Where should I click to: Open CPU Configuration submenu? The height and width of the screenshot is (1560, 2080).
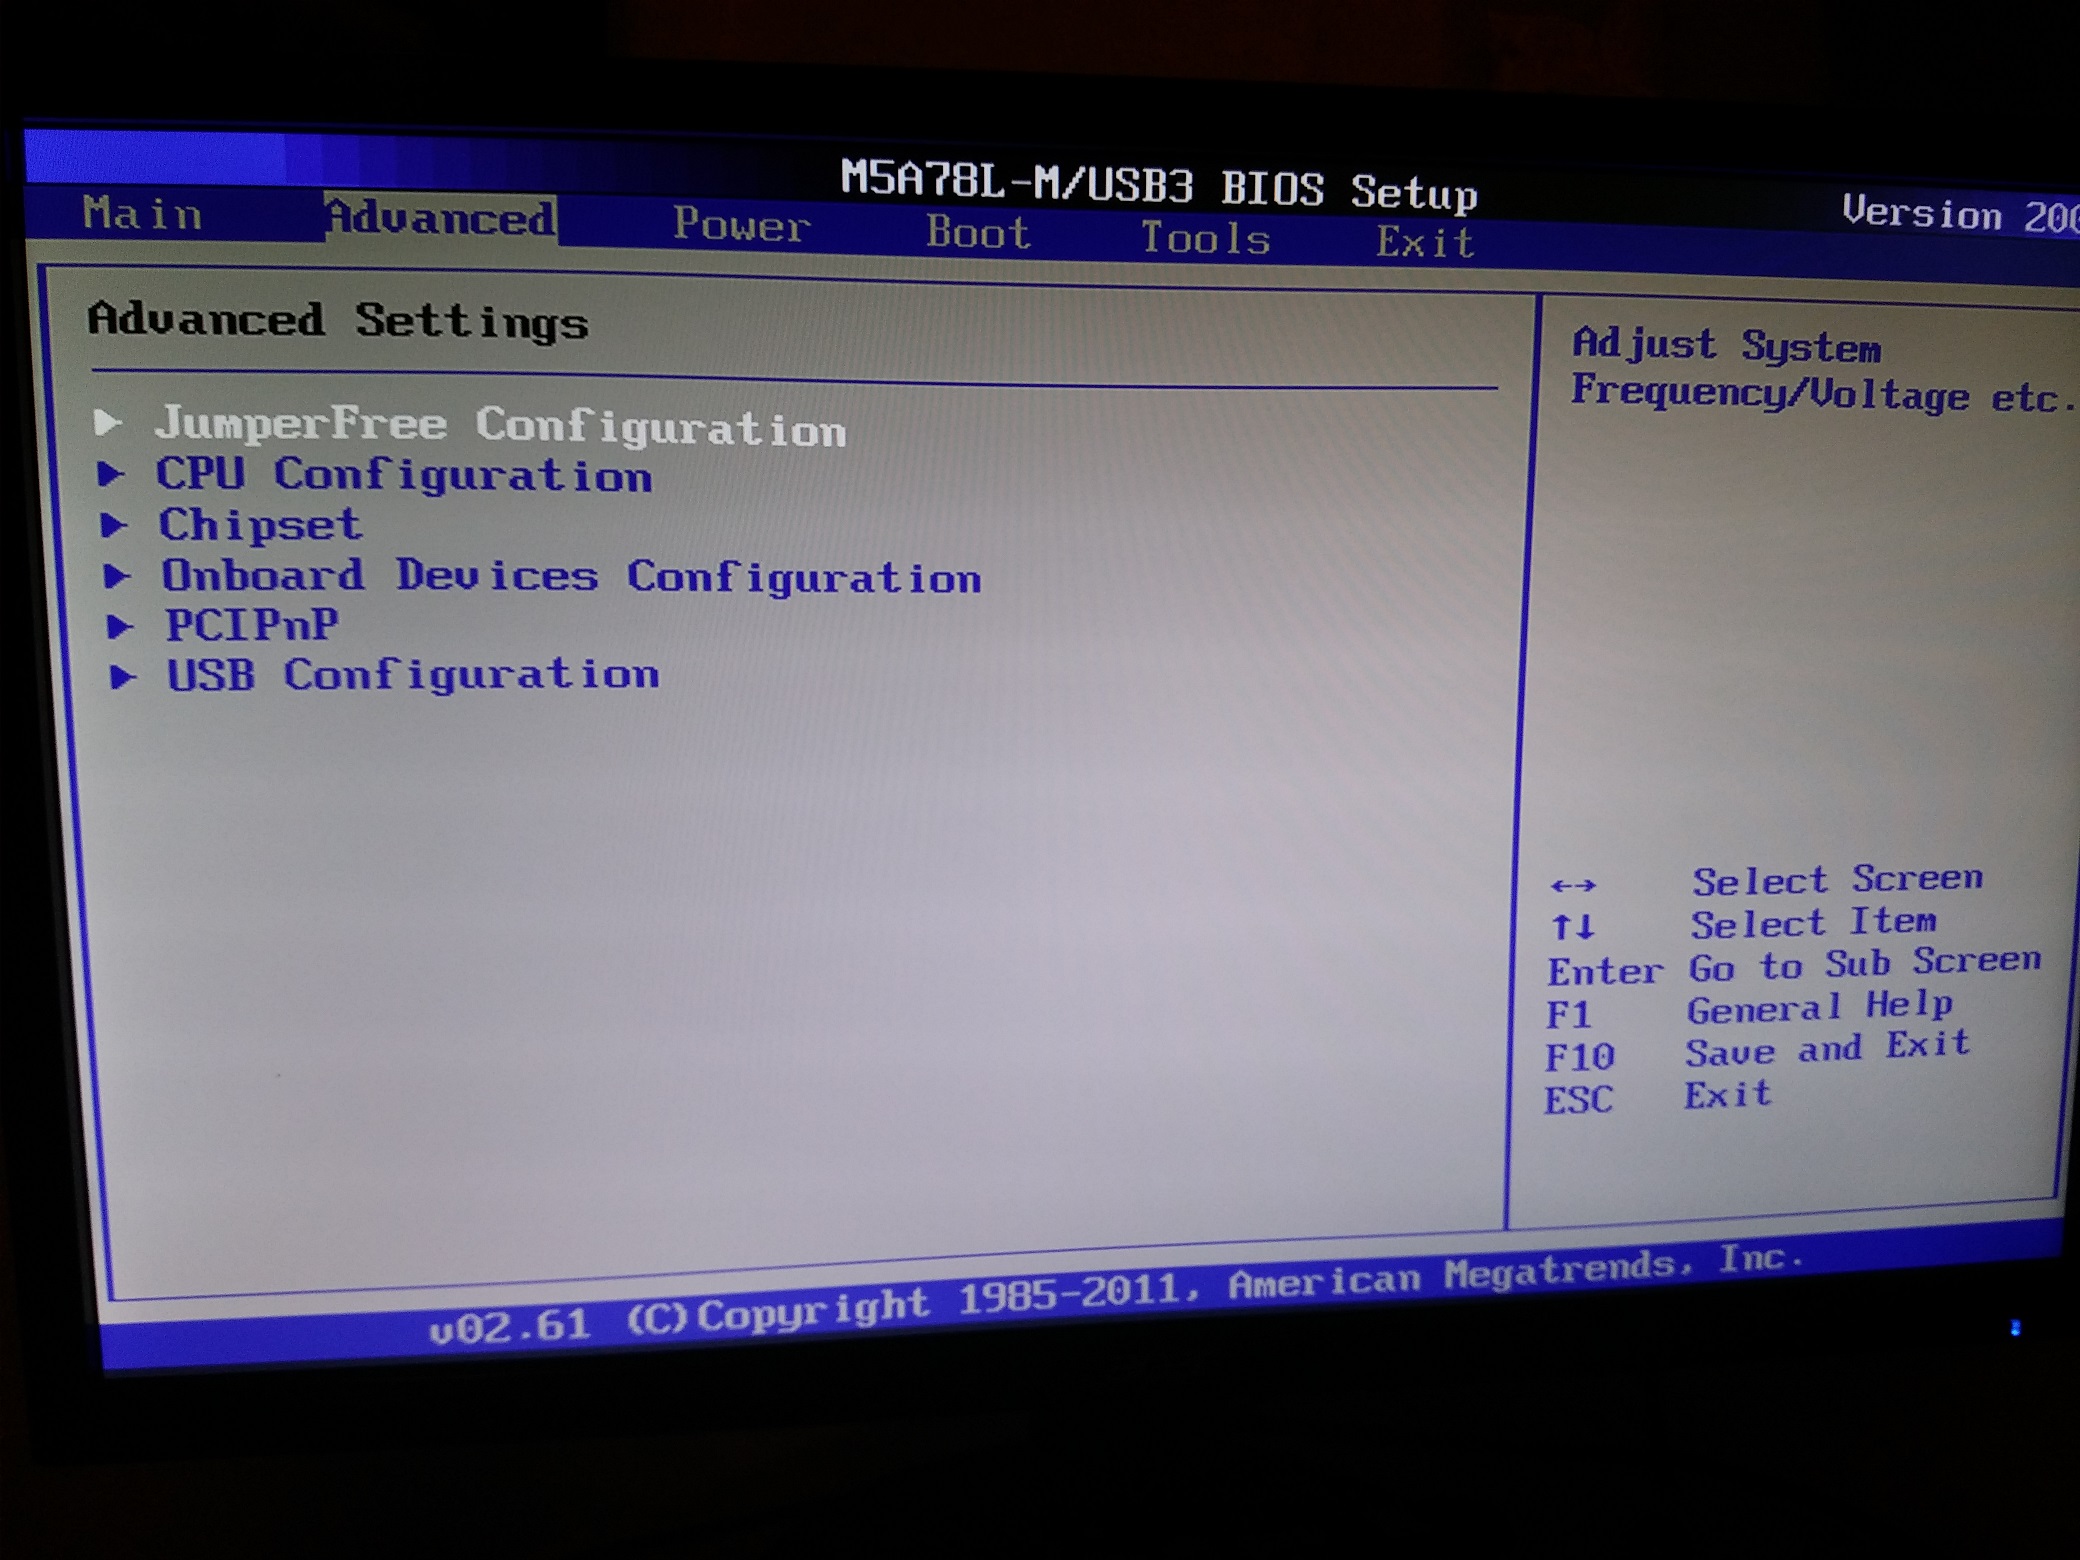(404, 474)
